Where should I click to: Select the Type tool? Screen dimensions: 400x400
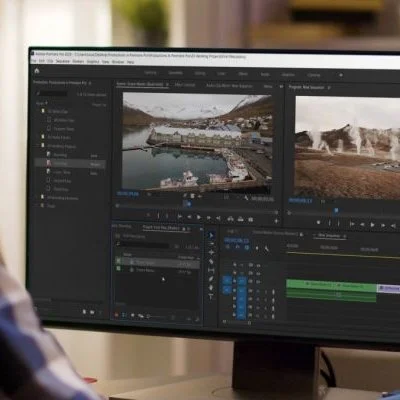pyautogui.click(x=211, y=296)
